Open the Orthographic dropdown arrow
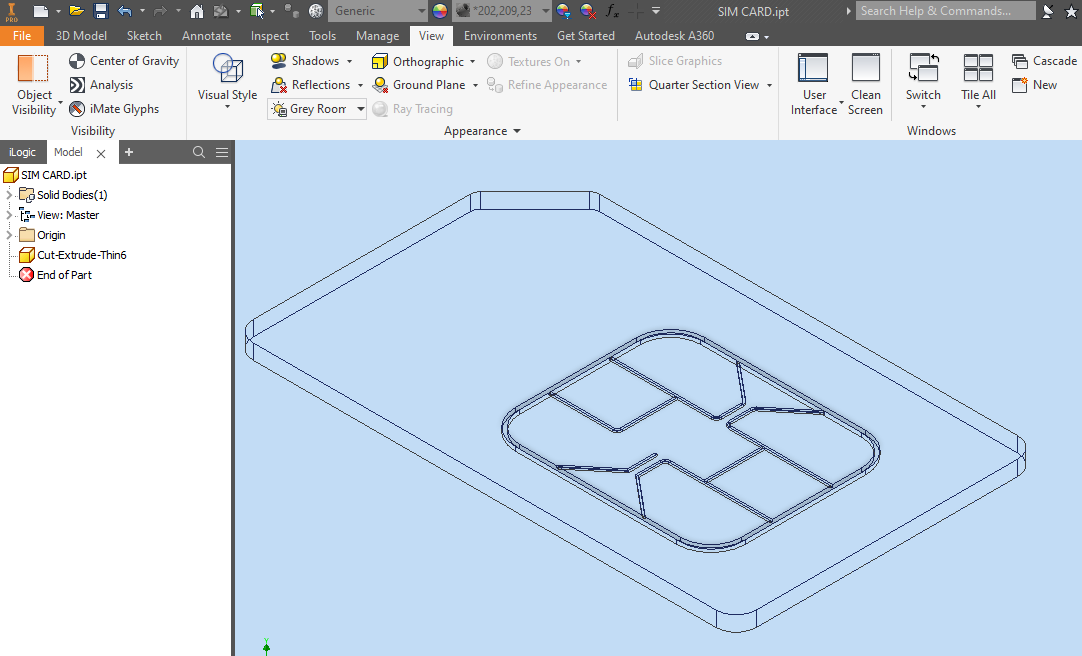 click(x=472, y=62)
